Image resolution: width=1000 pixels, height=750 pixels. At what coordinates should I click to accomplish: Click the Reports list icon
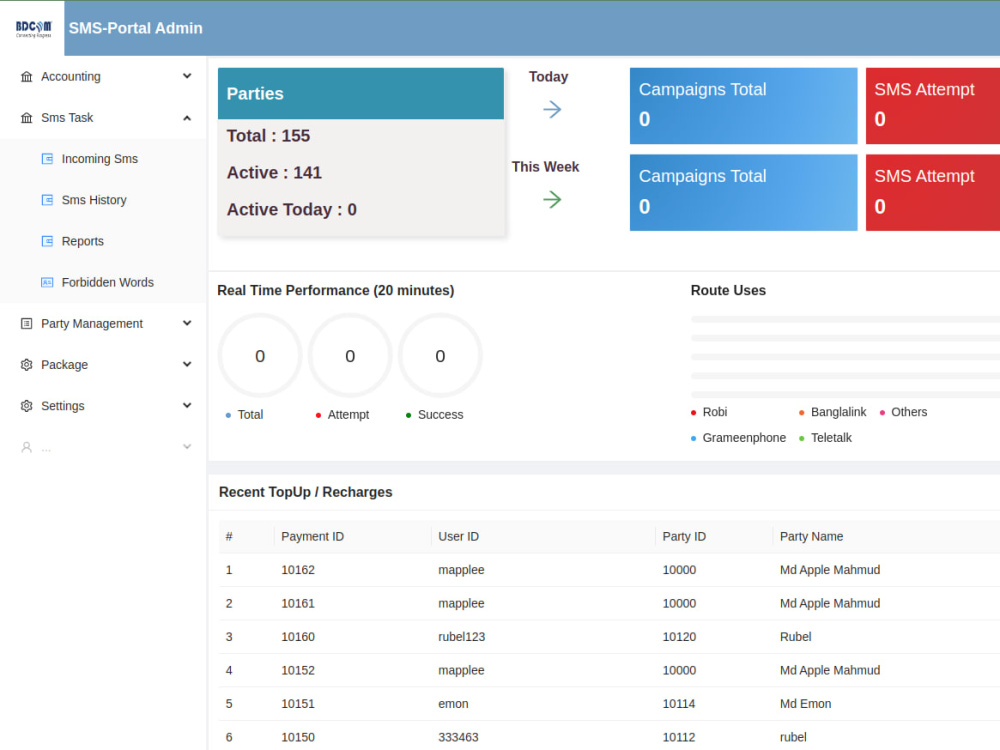pos(47,241)
